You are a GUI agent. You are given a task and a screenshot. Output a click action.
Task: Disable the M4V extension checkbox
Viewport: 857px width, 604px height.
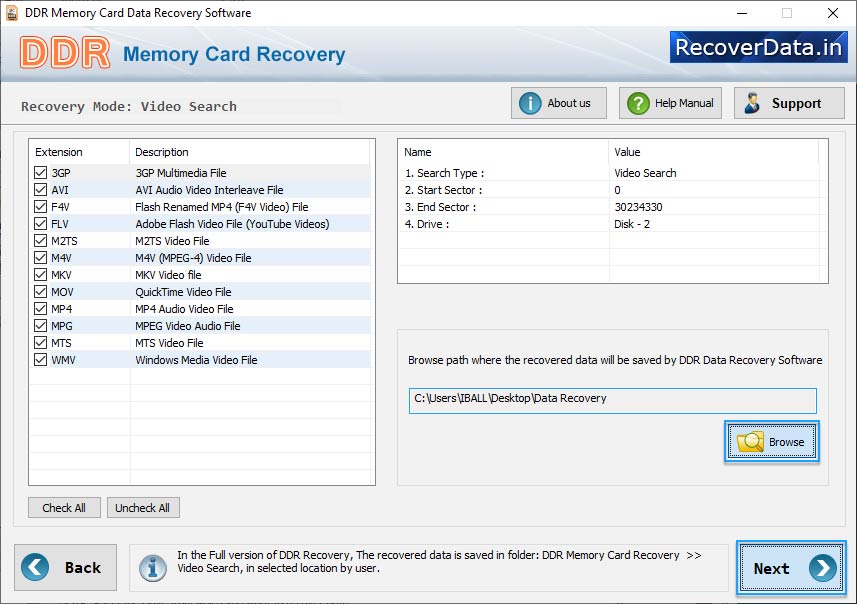point(40,257)
